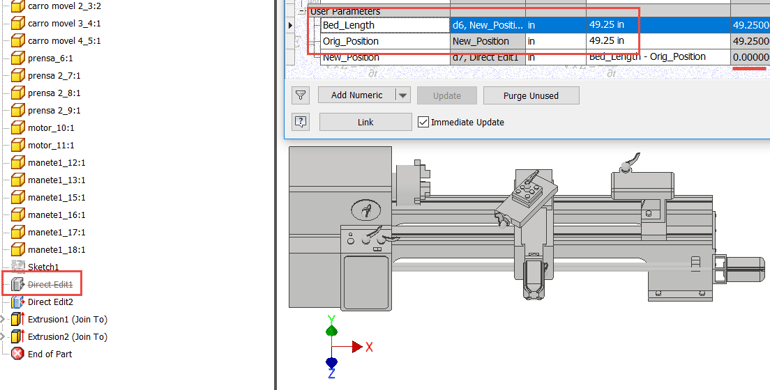Click the Link button
The height and width of the screenshot is (390, 770).
tap(365, 122)
